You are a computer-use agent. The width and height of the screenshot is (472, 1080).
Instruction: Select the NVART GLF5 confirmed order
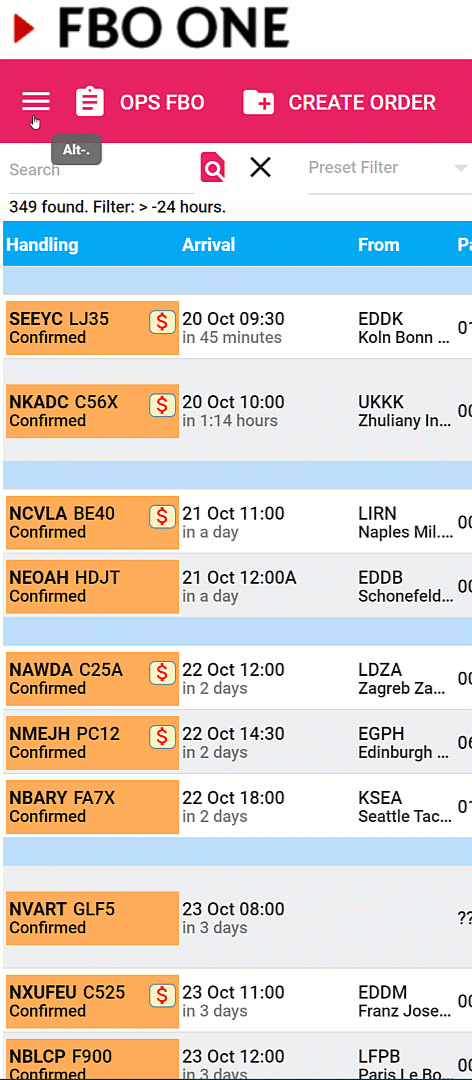92,917
